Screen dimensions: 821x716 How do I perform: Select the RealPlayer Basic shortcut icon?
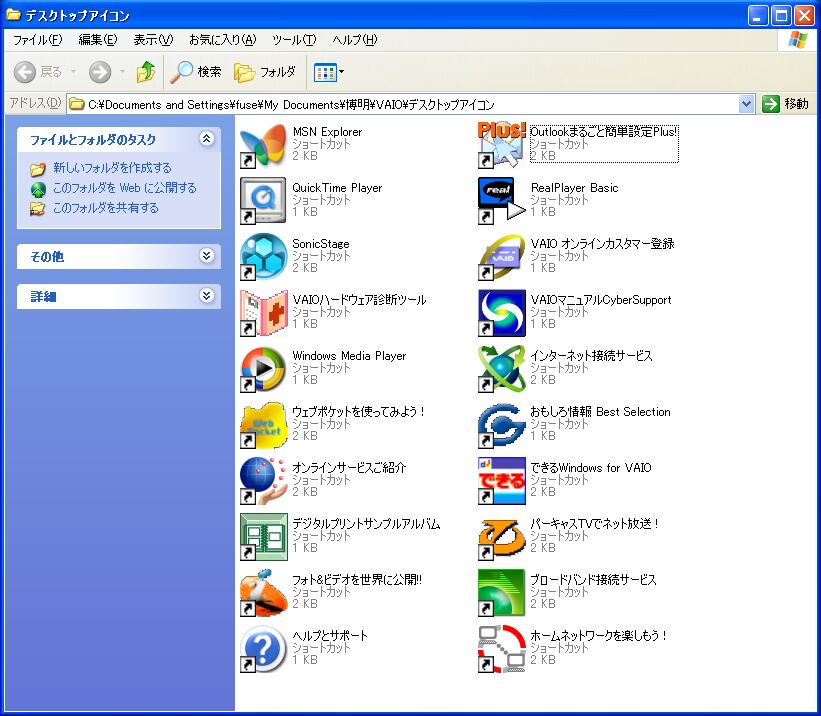[501, 201]
